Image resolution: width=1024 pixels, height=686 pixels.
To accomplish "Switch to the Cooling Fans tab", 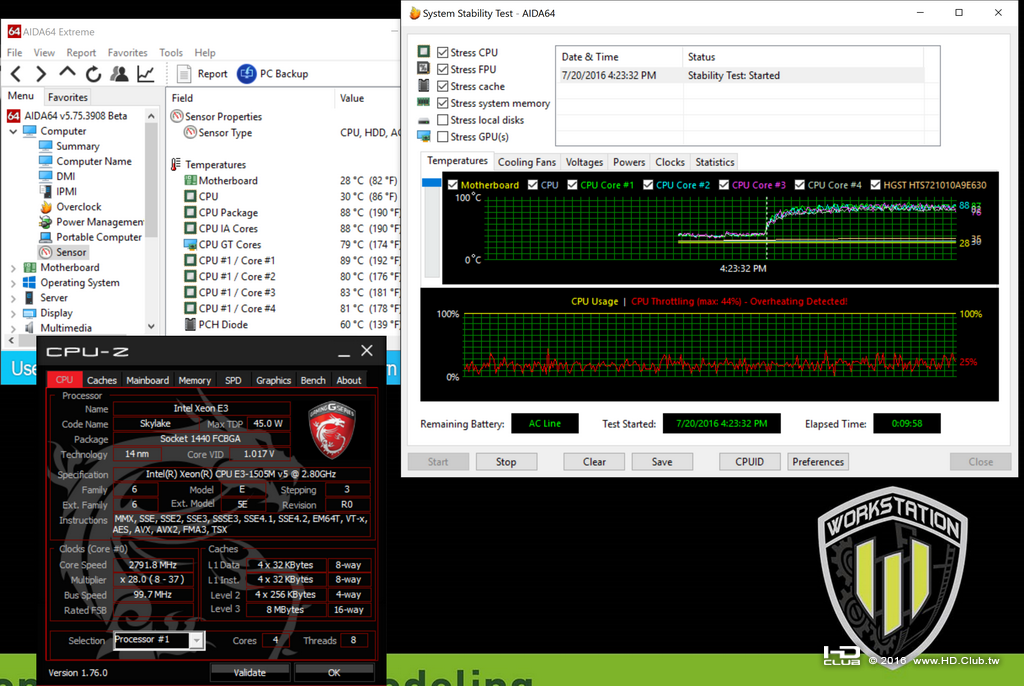I will click(526, 162).
